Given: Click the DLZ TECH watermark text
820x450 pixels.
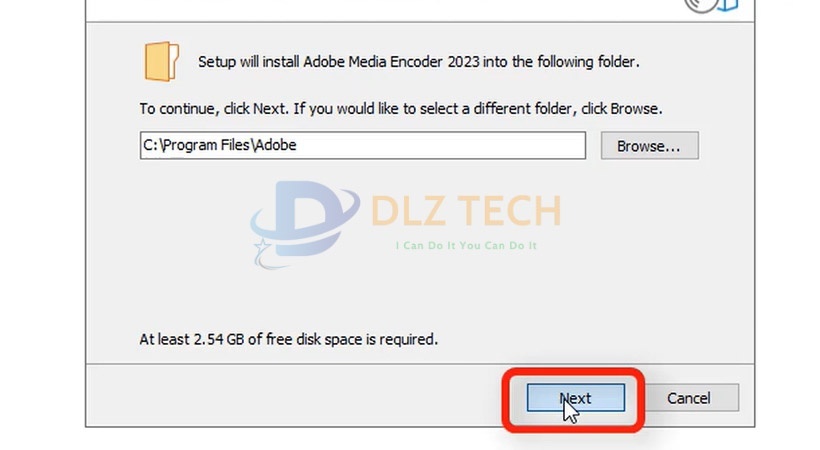Looking at the screenshot, I should 465,212.
